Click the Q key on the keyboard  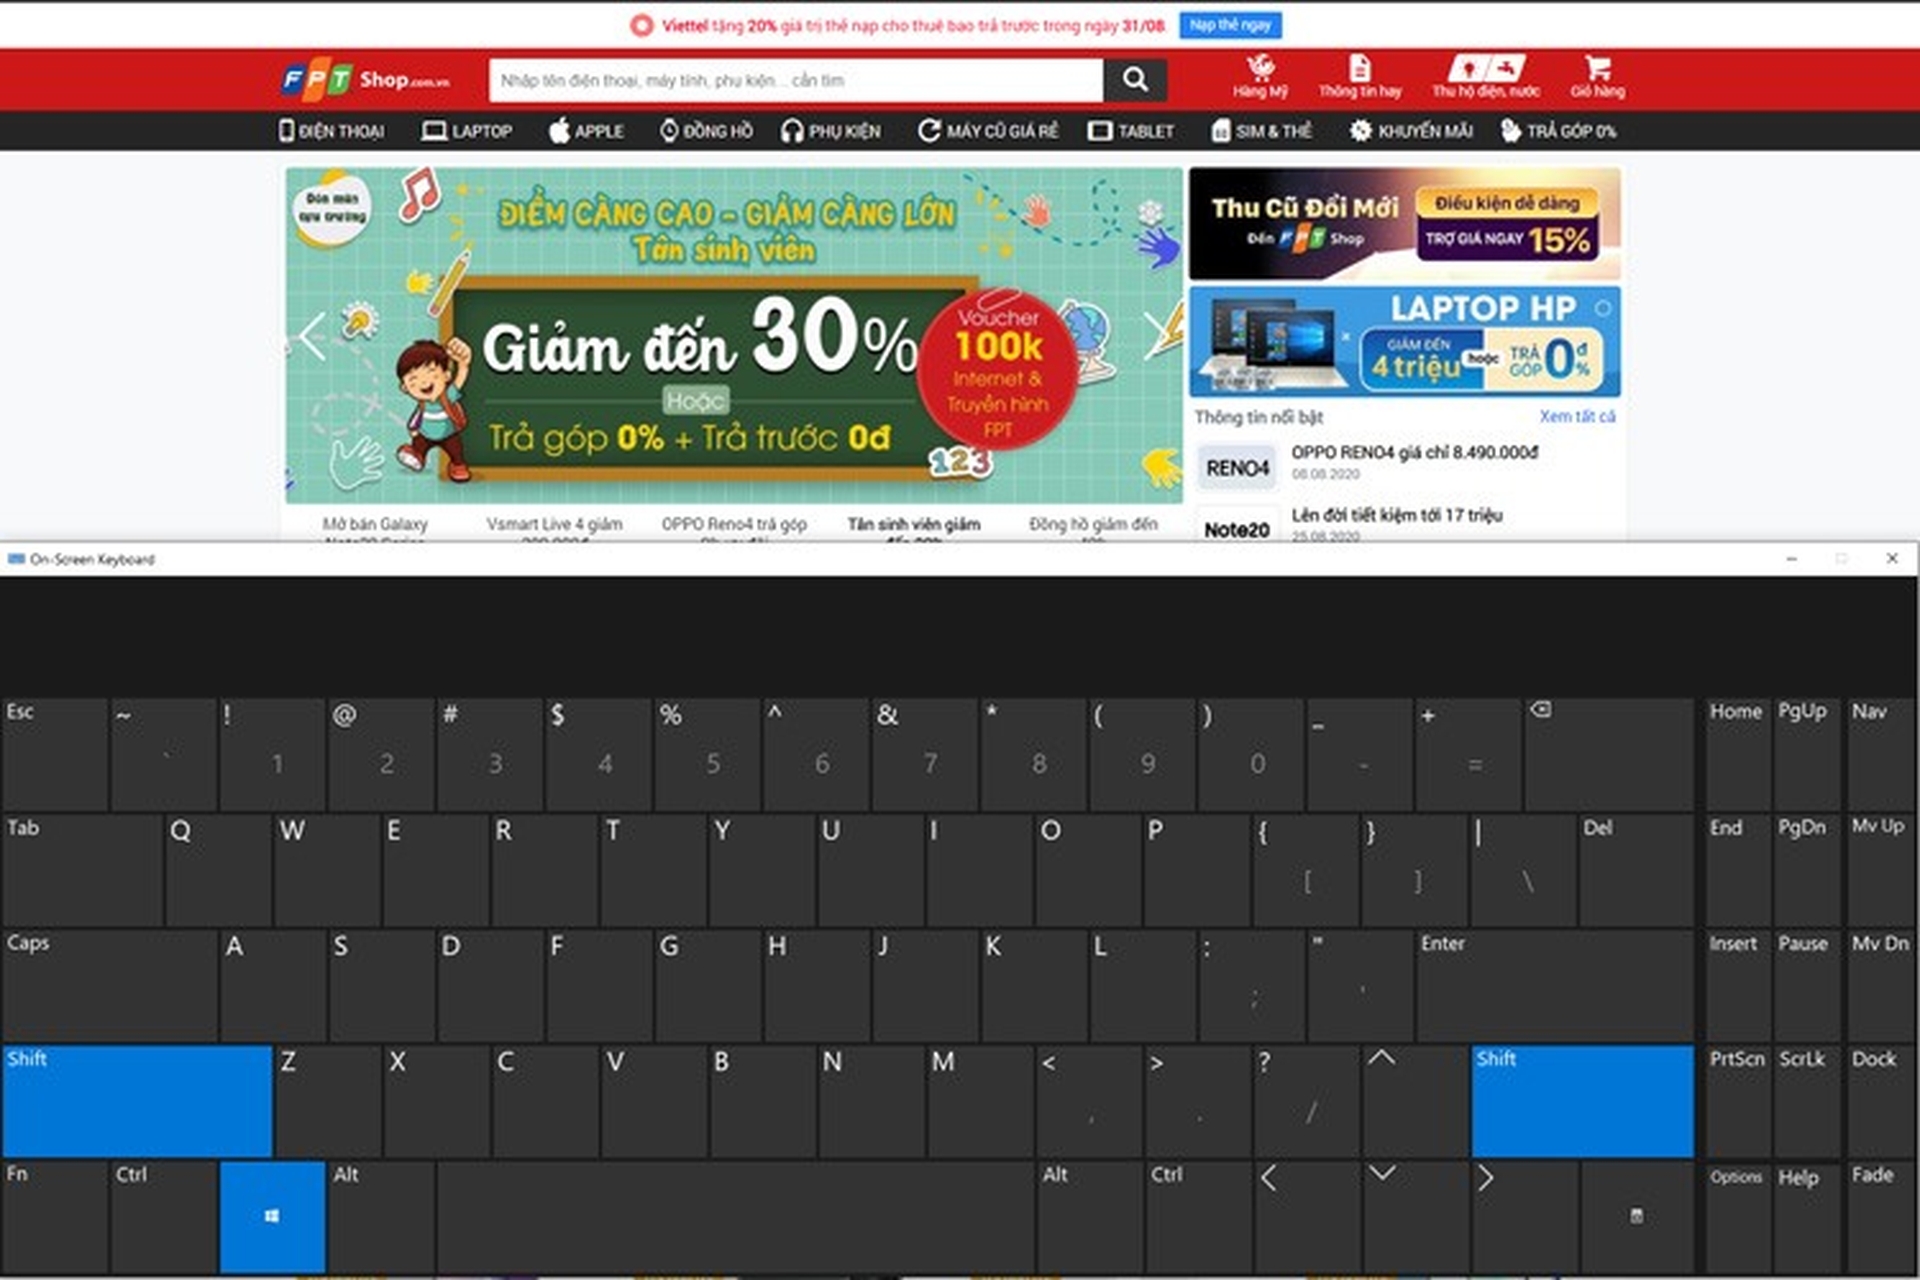coord(218,870)
